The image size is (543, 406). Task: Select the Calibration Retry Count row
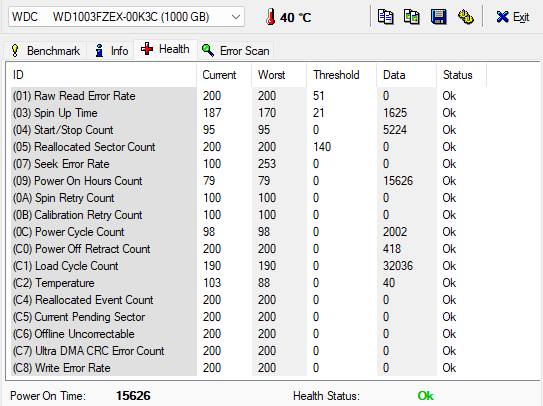click(249, 215)
